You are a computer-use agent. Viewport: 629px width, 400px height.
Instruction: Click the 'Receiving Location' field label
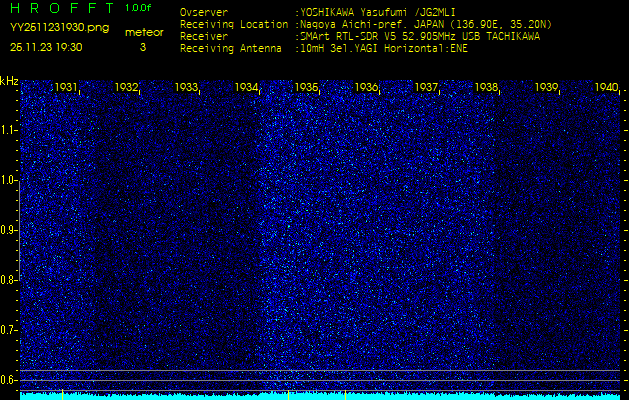click(234, 24)
